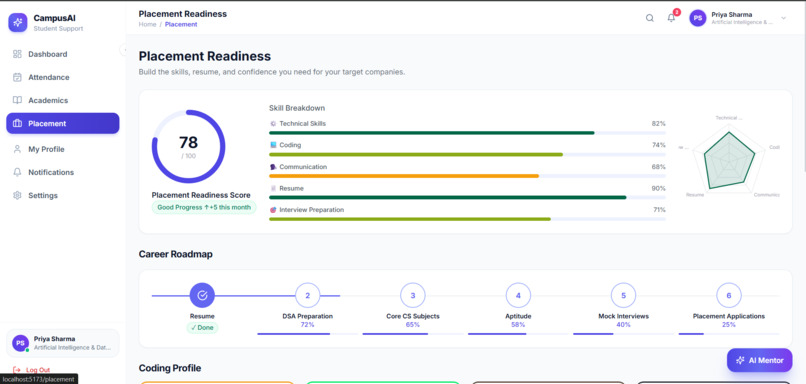Click the 82% Technical Skills value
The height and width of the screenshot is (384, 806).
658,123
